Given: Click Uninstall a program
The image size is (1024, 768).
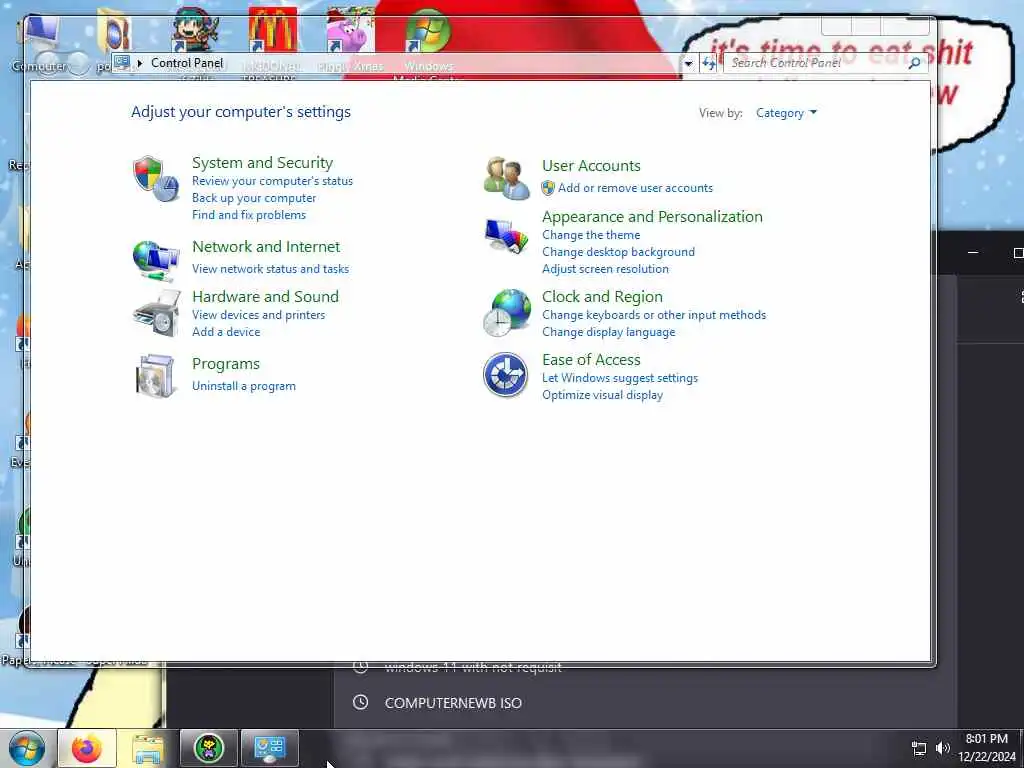Looking at the screenshot, I should (244, 386).
